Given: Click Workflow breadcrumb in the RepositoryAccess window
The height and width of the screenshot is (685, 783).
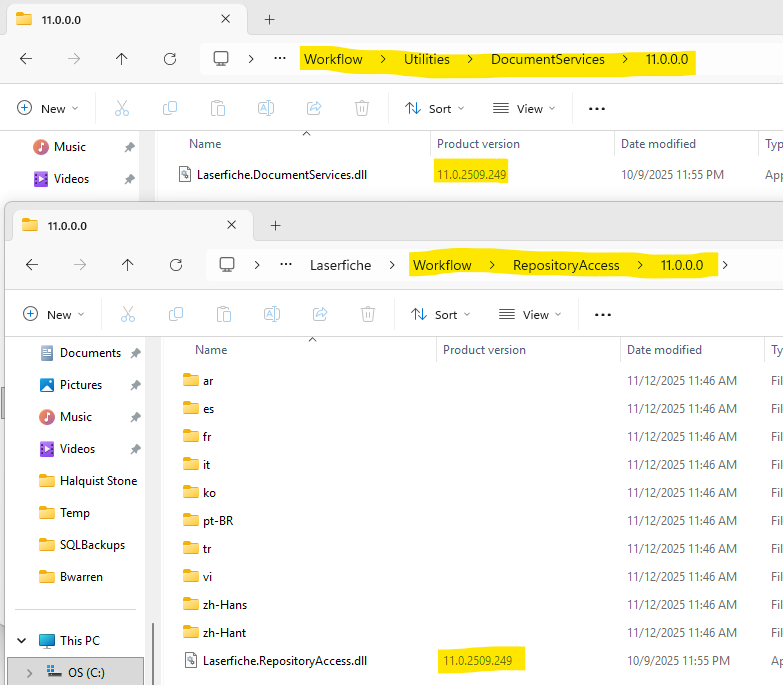Looking at the screenshot, I should tap(442, 265).
